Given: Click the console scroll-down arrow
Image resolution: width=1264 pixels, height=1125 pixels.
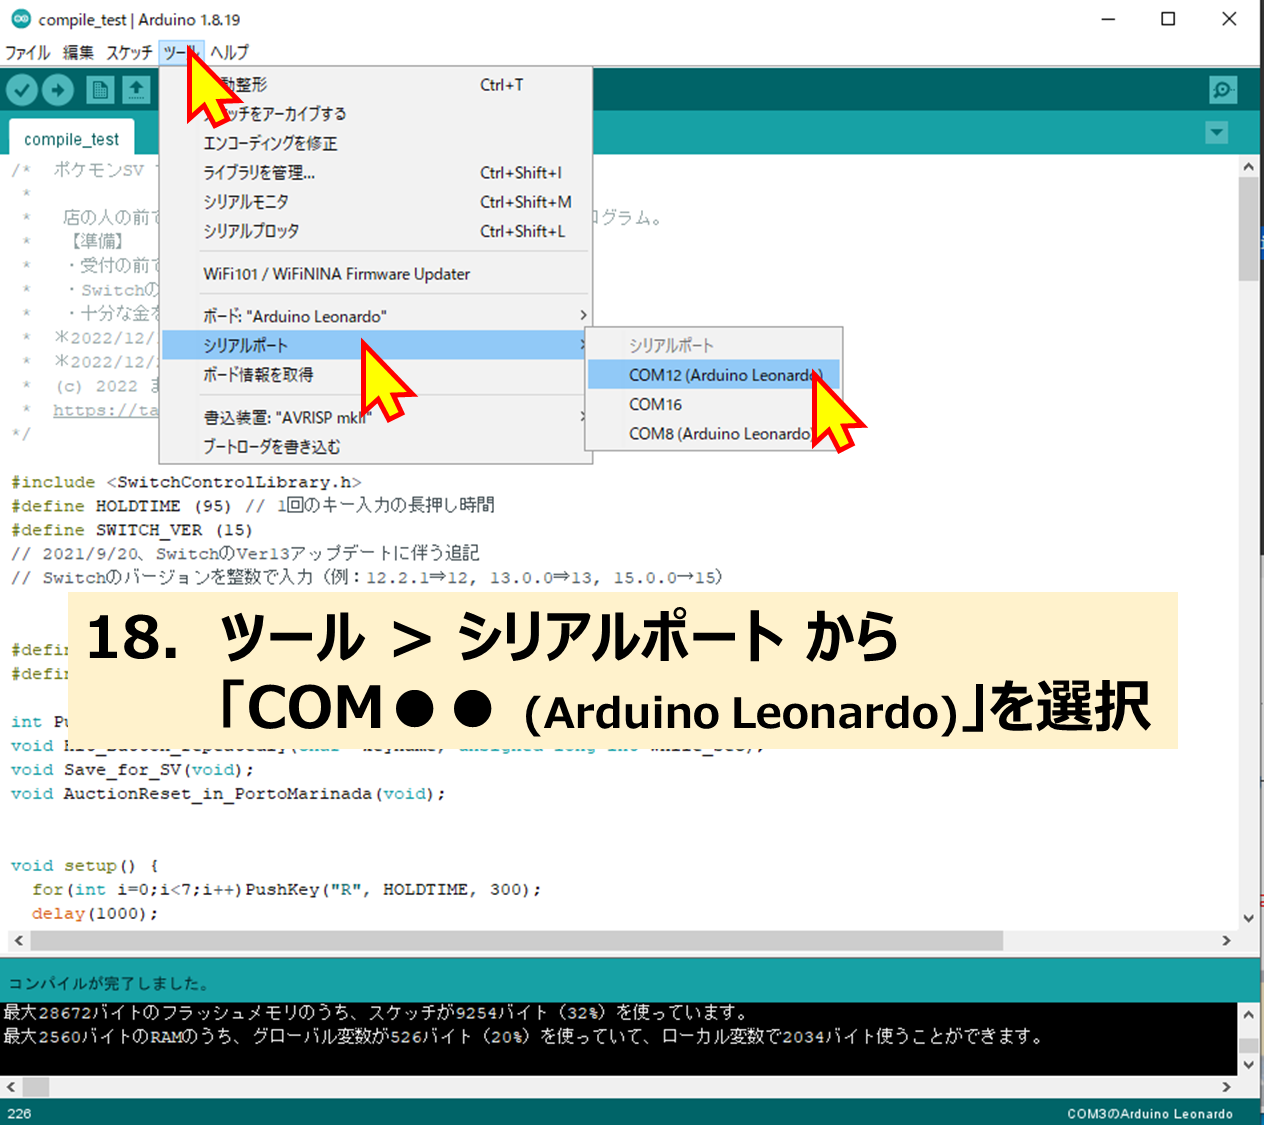Looking at the screenshot, I should pyautogui.click(x=1248, y=1065).
